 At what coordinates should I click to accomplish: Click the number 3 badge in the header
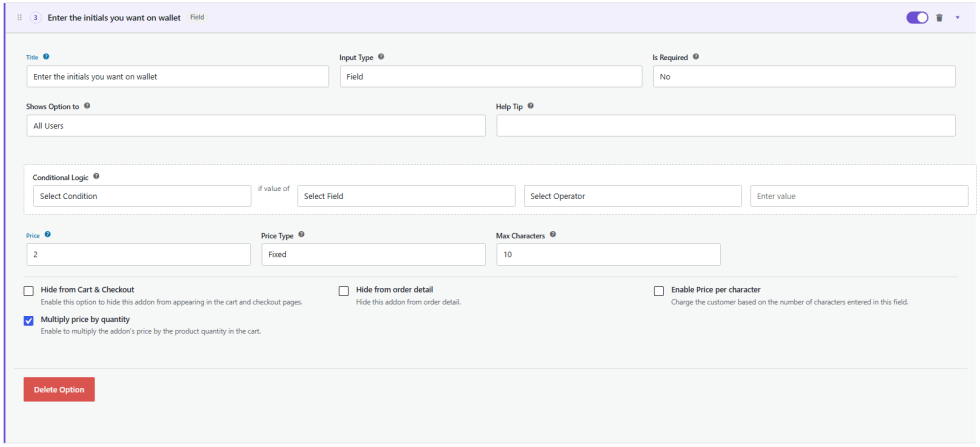click(x=35, y=18)
